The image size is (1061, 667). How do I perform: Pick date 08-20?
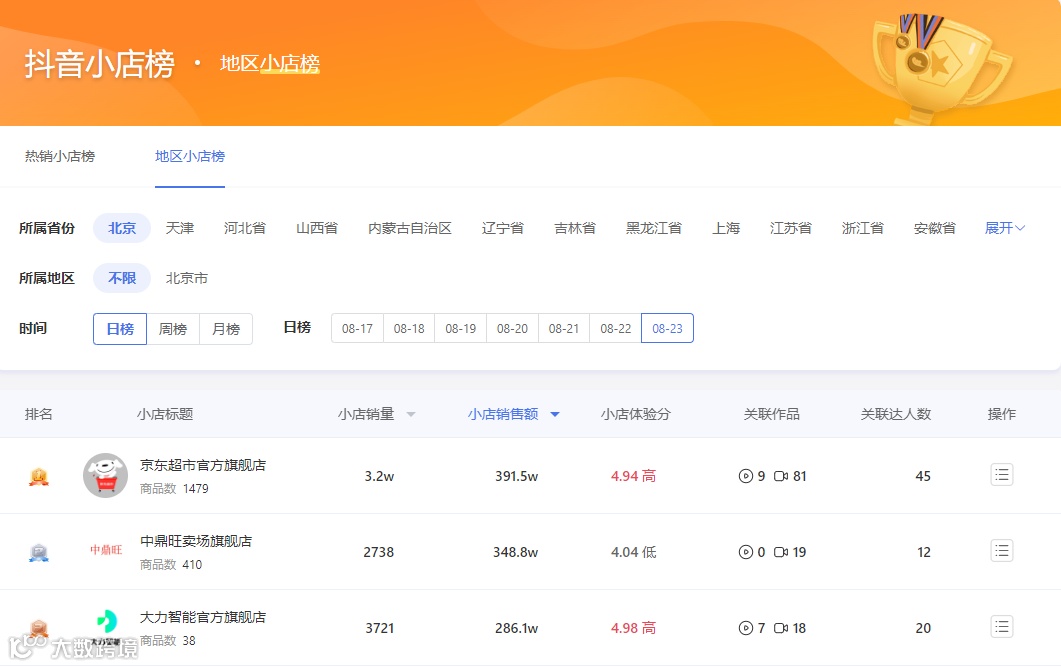(512, 328)
